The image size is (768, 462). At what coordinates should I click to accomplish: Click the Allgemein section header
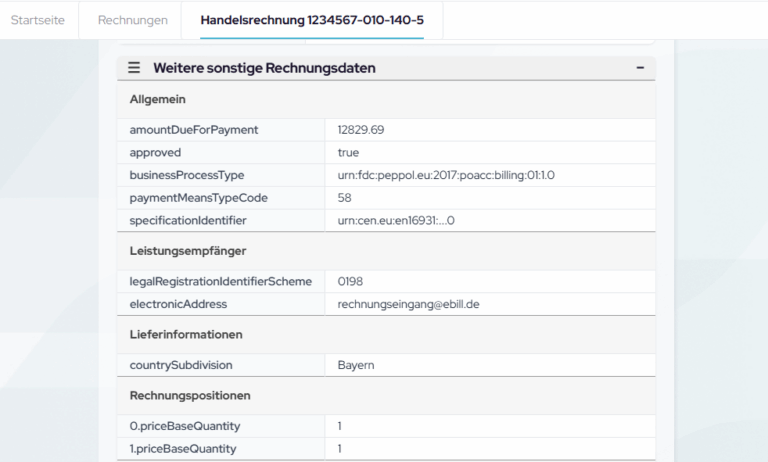(x=158, y=99)
